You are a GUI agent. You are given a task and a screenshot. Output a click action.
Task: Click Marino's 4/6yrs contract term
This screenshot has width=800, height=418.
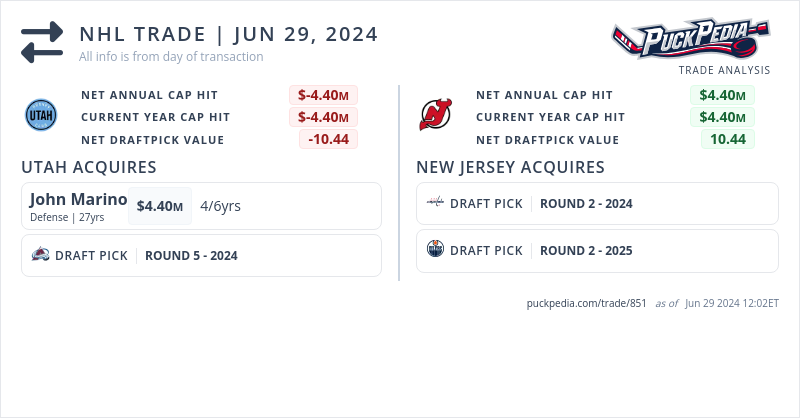pyautogui.click(x=220, y=206)
